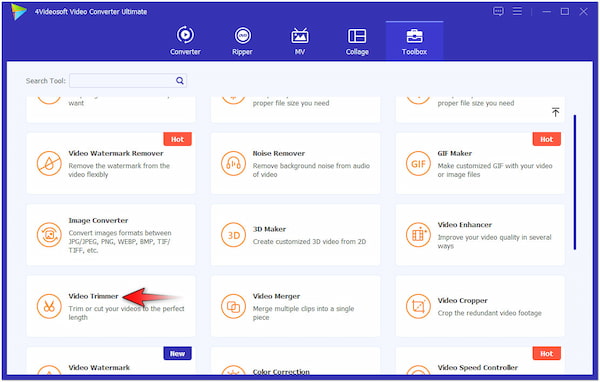Open Video Enhancer title
This screenshot has height=382, width=600.
click(x=465, y=225)
